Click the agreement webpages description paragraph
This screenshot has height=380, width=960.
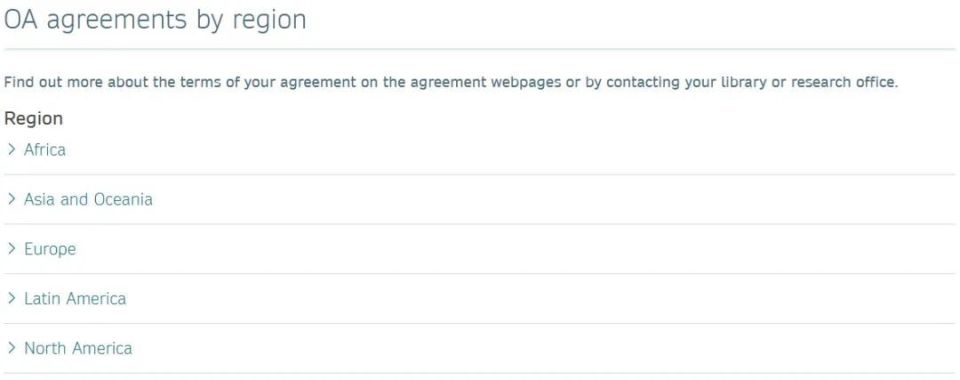click(451, 82)
